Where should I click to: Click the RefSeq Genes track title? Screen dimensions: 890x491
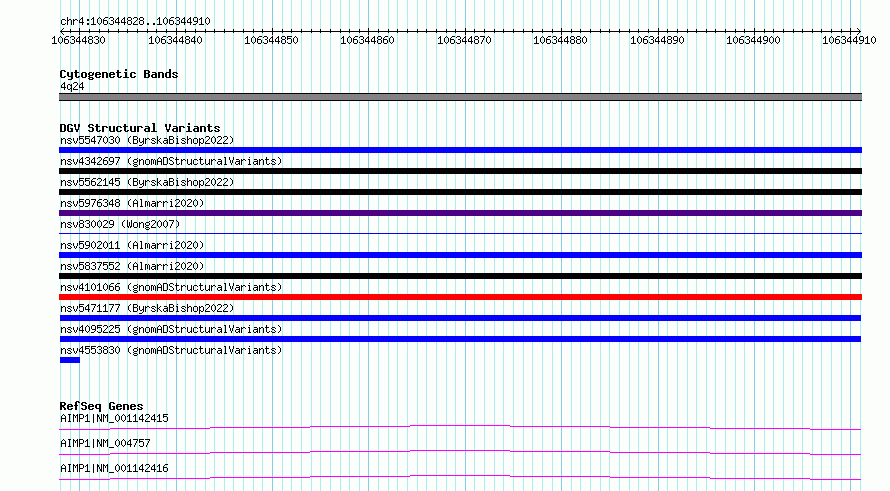pos(102,406)
